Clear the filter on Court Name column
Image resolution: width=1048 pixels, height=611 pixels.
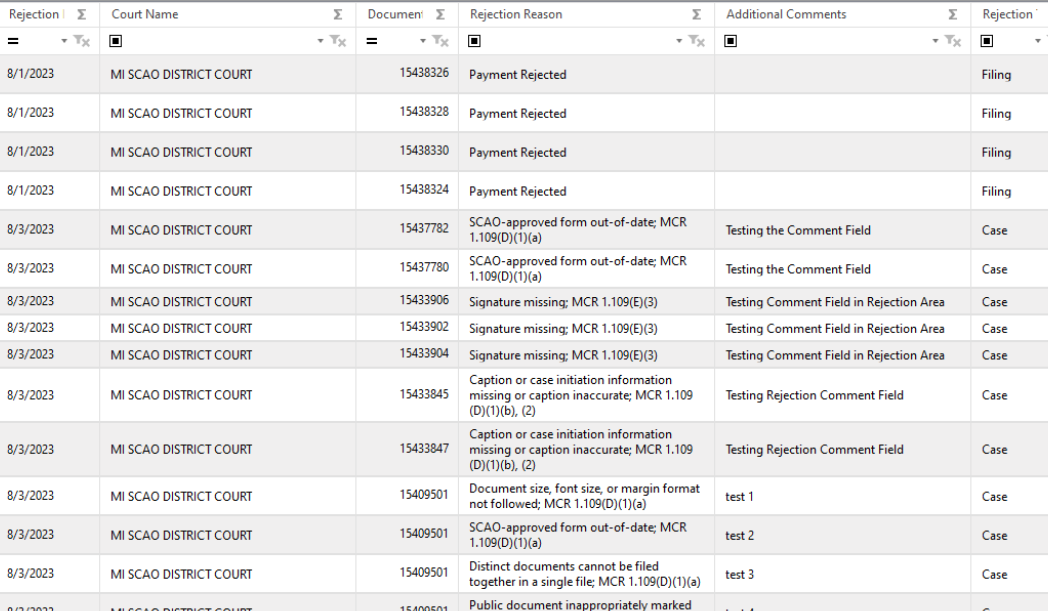tap(340, 41)
